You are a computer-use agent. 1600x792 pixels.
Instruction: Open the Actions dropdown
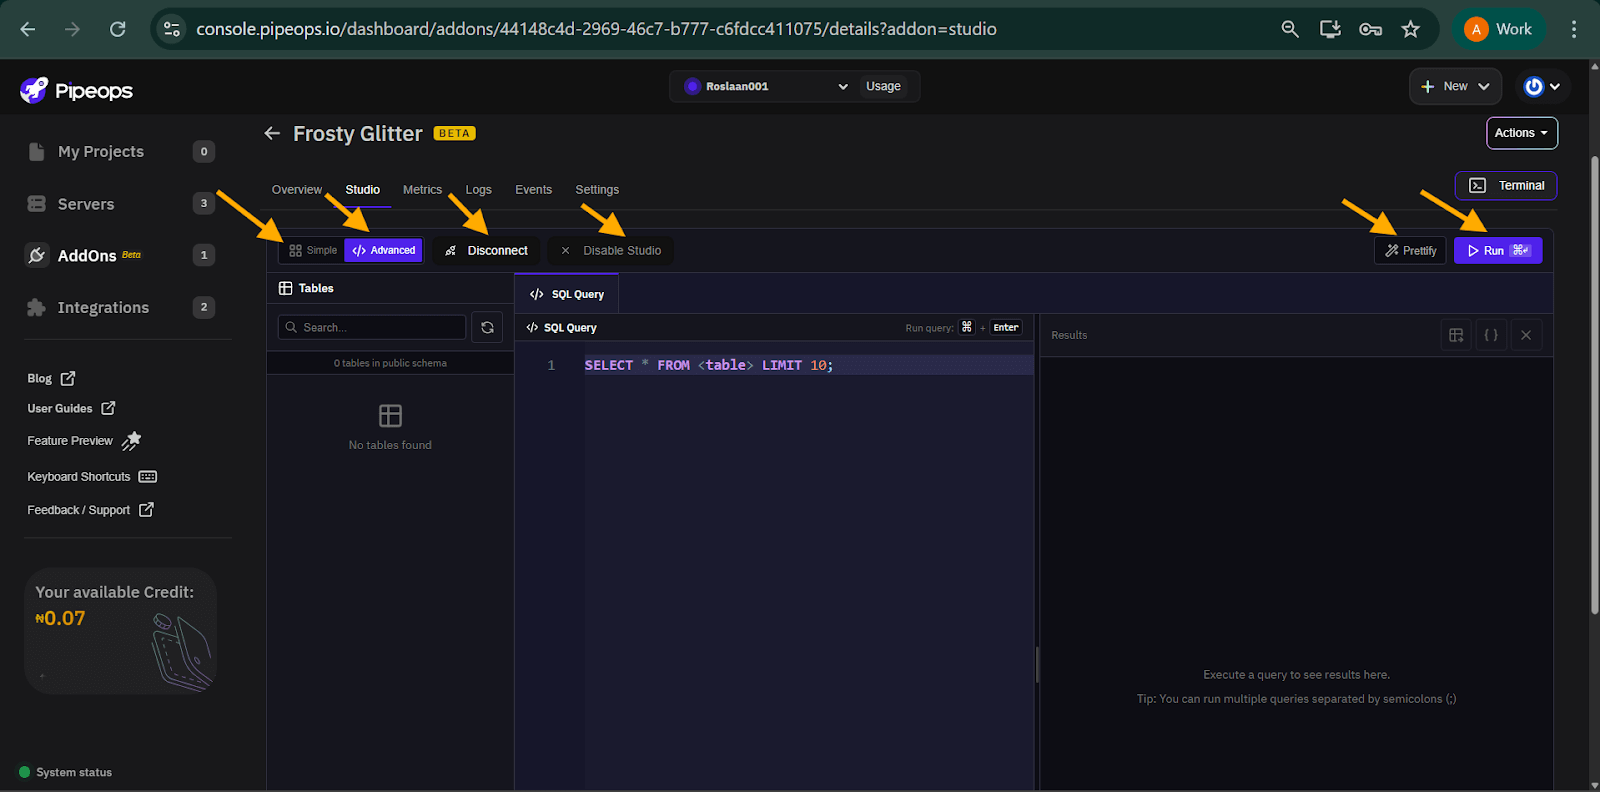tap(1521, 133)
